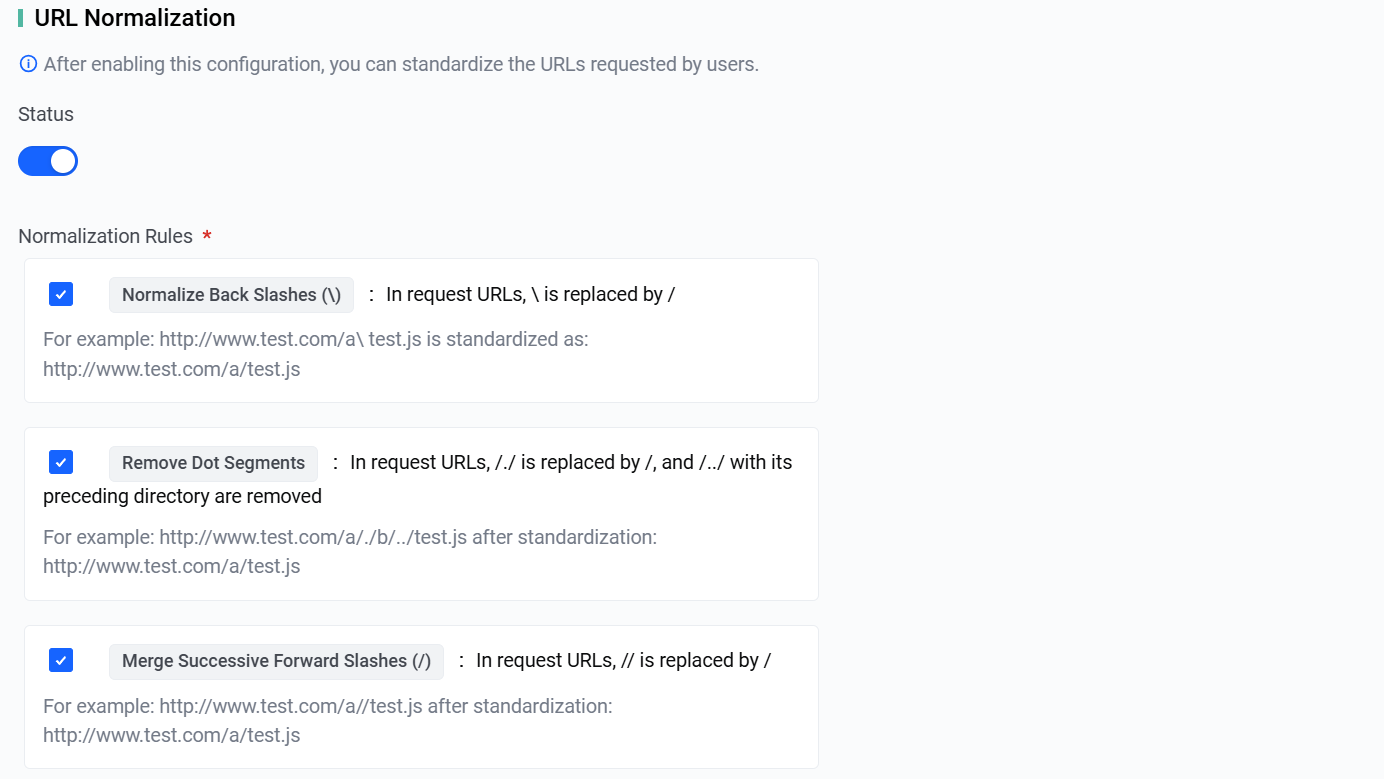The width and height of the screenshot is (1384, 779).
Task: Uncheck the Normalize Back Slashes checkbox
Action: [61, 294]
